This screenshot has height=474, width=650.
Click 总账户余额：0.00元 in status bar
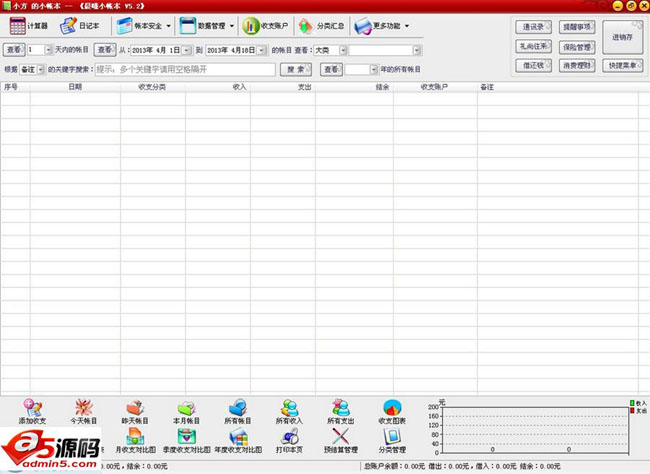click(394, 467)
